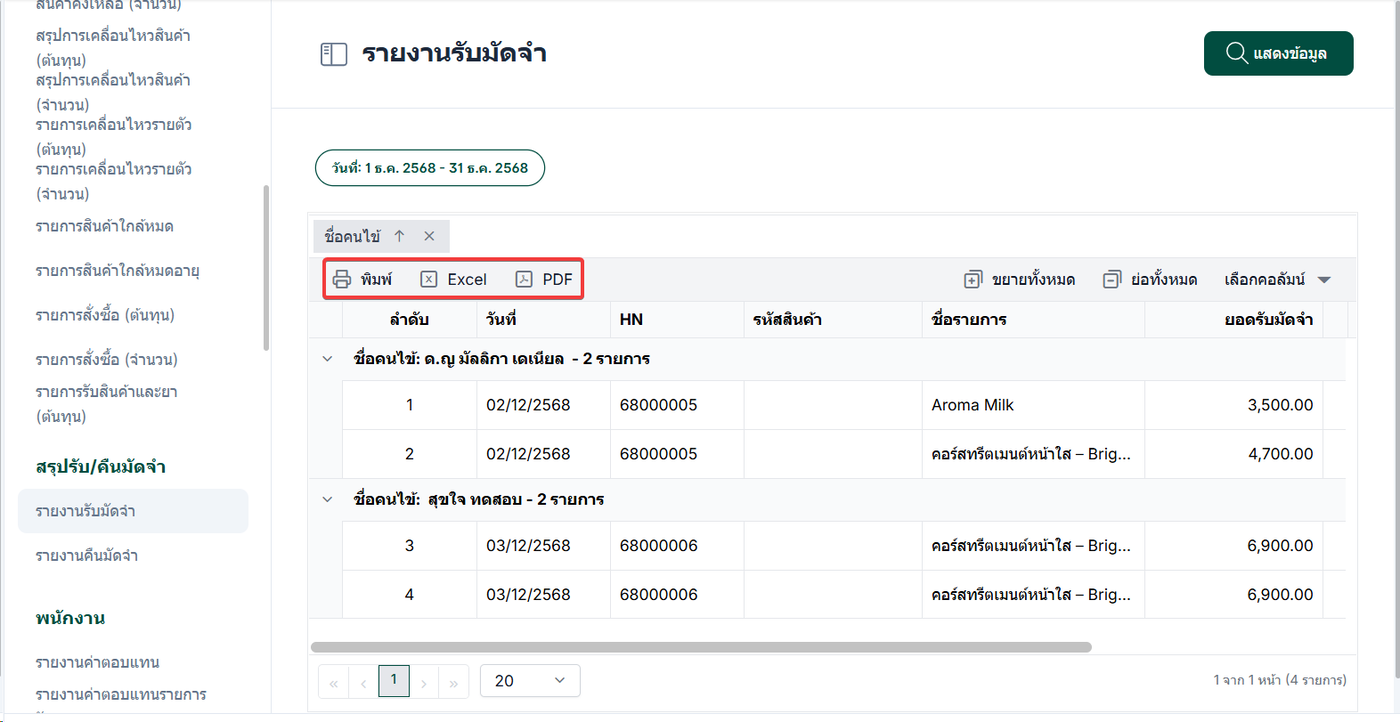The height and width of the screenshot is (722, 1400).
Task: Open รายการเคลื่อนไหวรายตัว (จำนวน) report
Action: [x=114, y=181]
